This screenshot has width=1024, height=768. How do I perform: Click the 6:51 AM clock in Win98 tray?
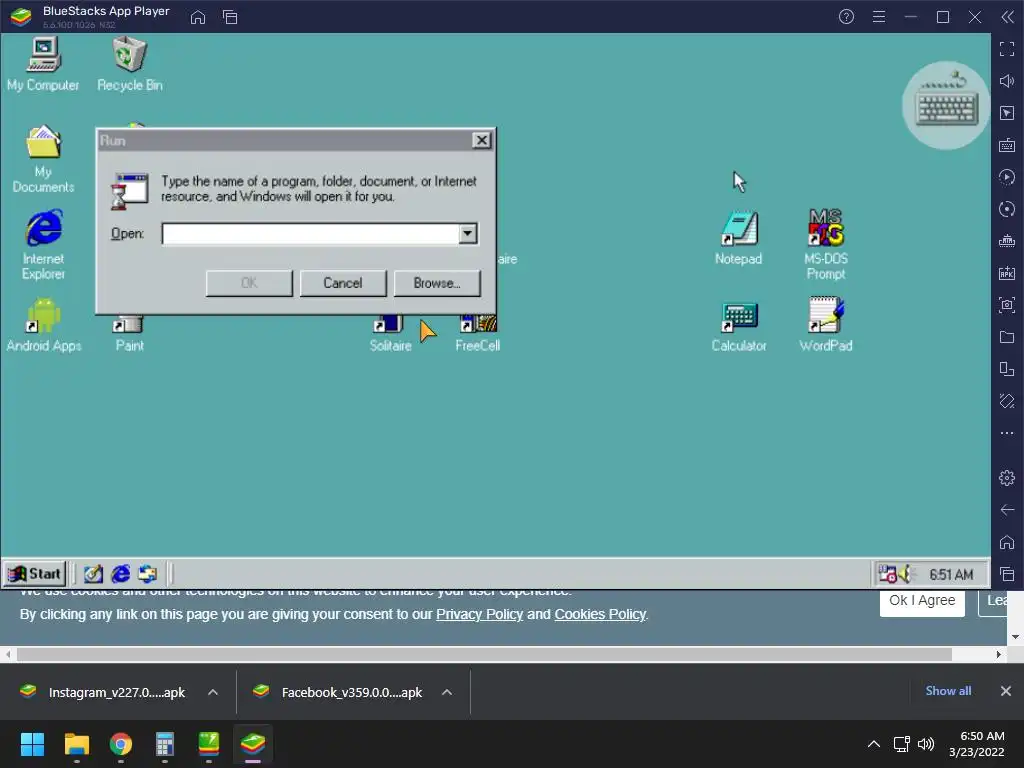951,575
